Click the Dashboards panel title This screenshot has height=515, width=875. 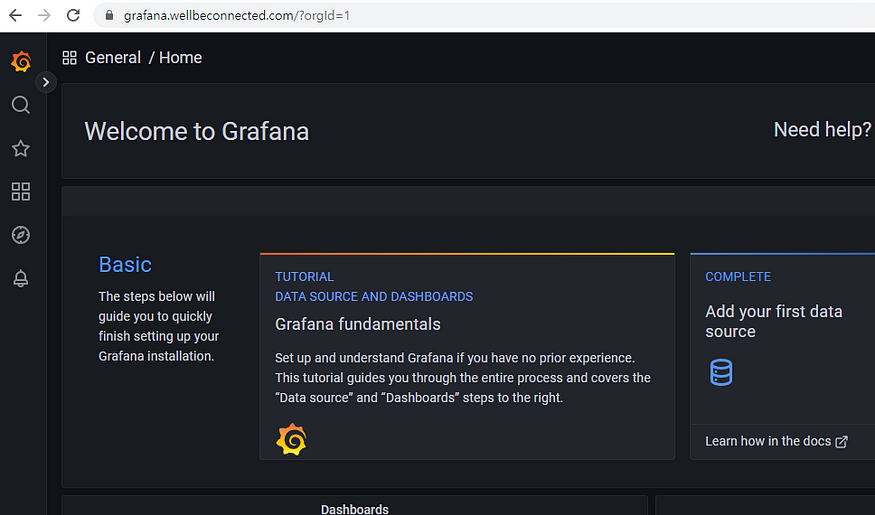click(x=354, y=509)
